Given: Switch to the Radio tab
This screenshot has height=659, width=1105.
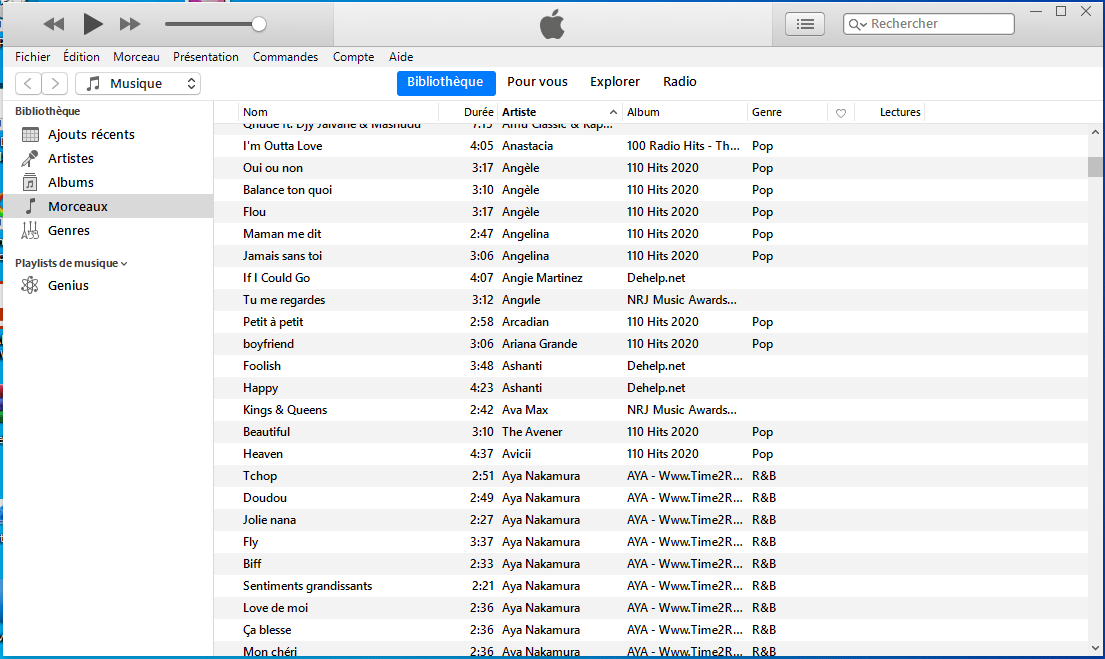Looking at the screenshot, I should click(679, 82).
